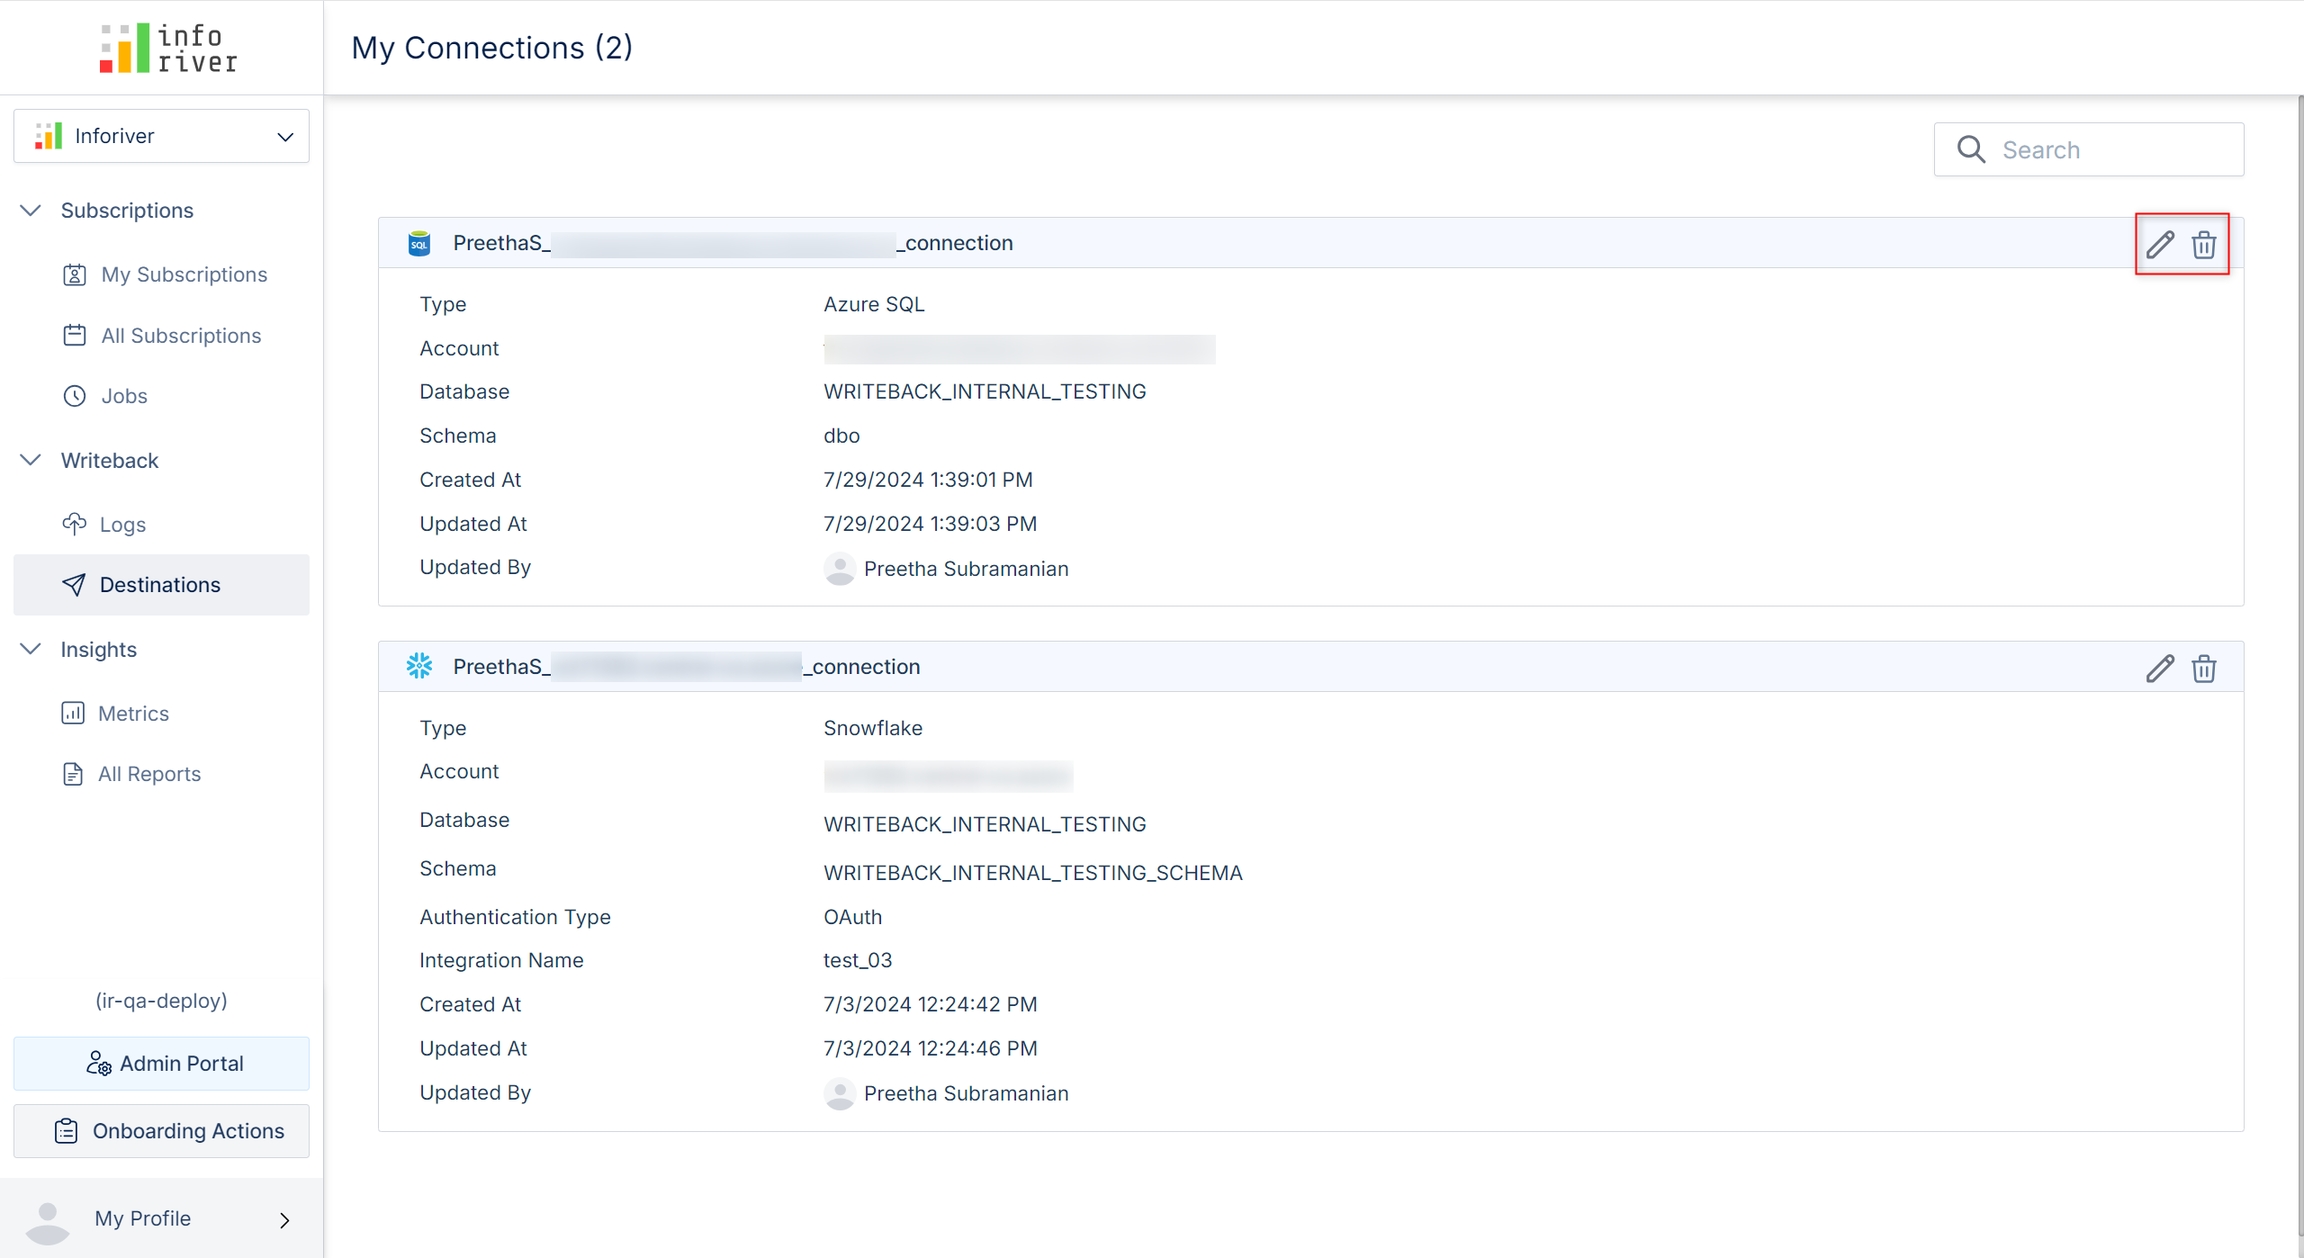2304x1258 pixels.
Task: Open the Metrics page
Action: 132,714
